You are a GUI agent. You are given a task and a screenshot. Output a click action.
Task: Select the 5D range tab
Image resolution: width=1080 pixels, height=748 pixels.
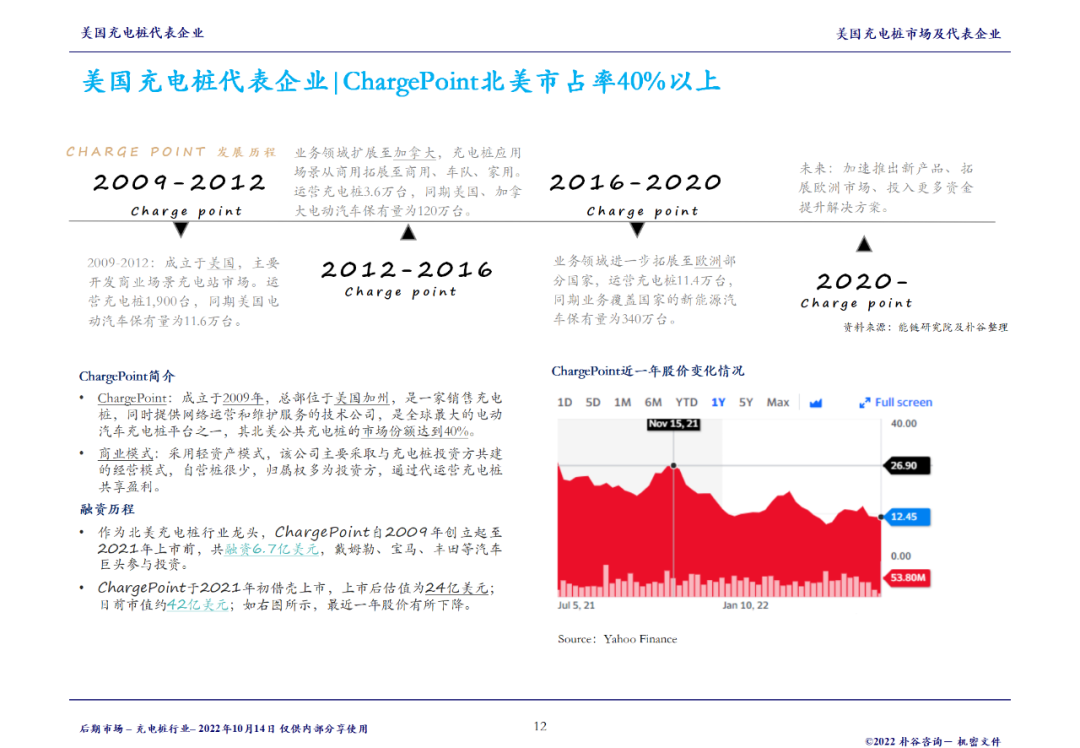tap(593, 402)
